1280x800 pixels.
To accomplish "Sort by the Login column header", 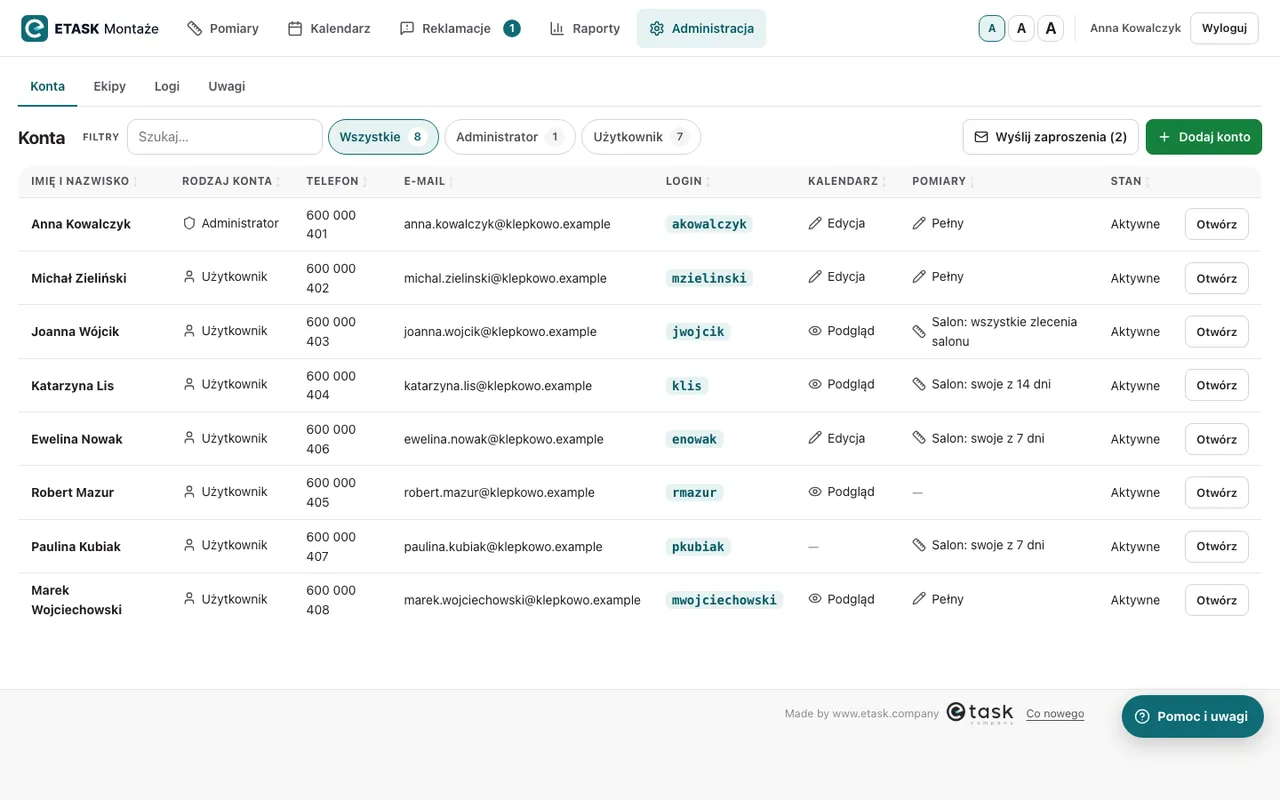I will point(689,181).
